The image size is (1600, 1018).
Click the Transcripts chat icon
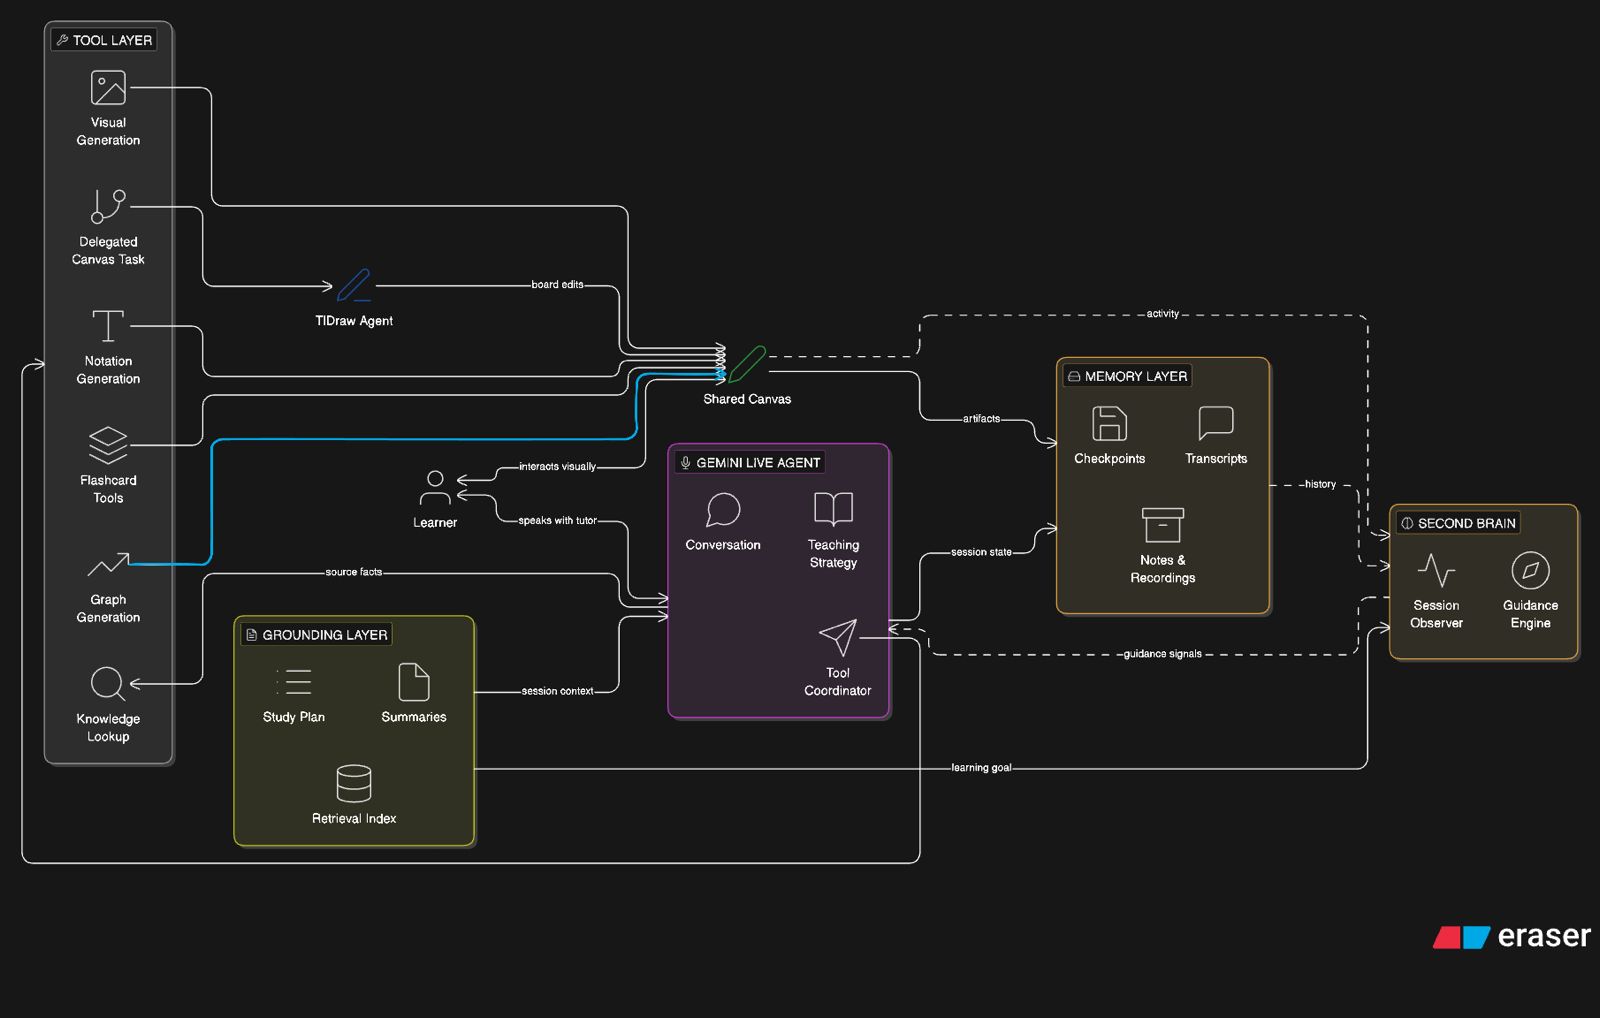pyautogui.click(x=1216, y=423)
